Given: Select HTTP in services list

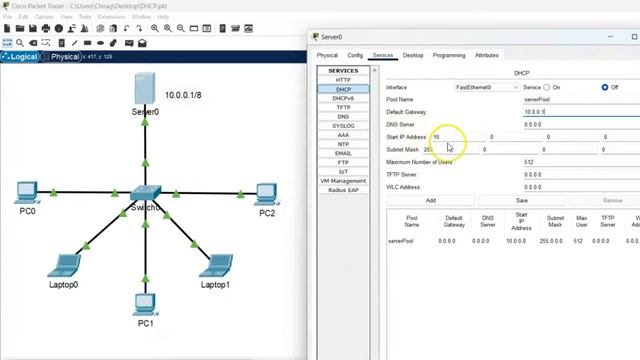Looking at the screenshot, I should pos(343,80).
